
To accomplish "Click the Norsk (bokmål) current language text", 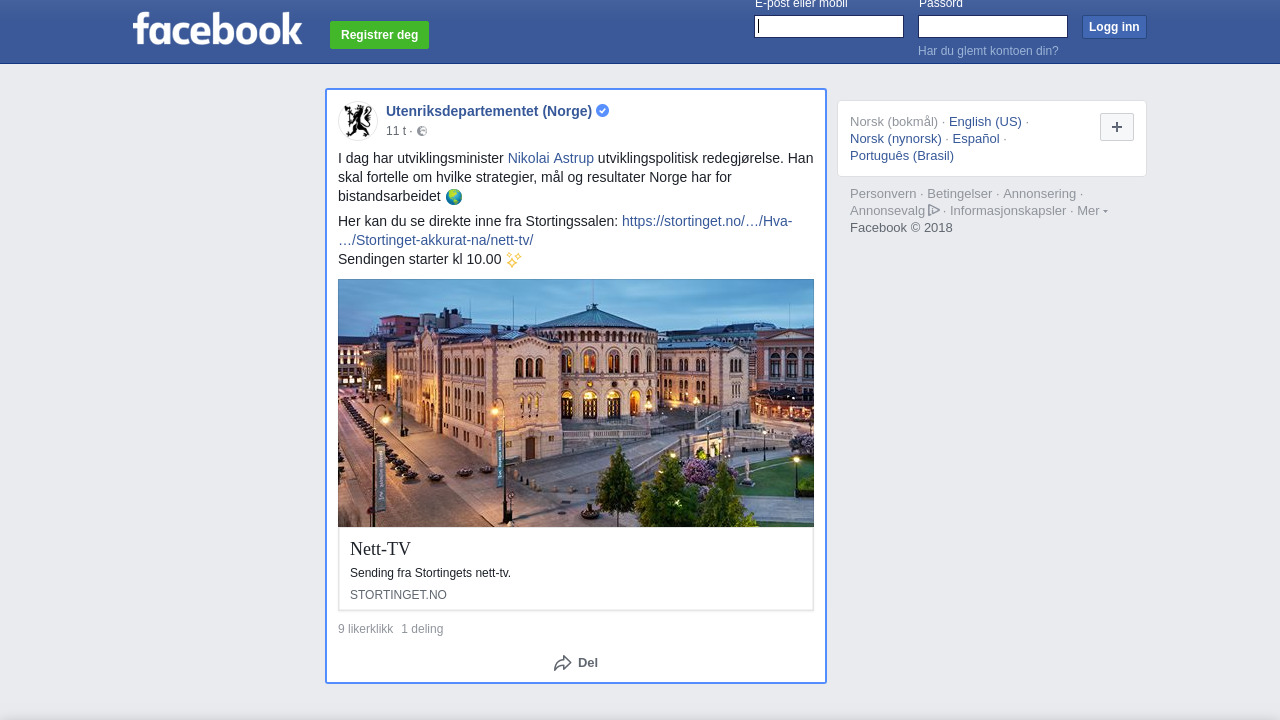I will coord(894,122).
